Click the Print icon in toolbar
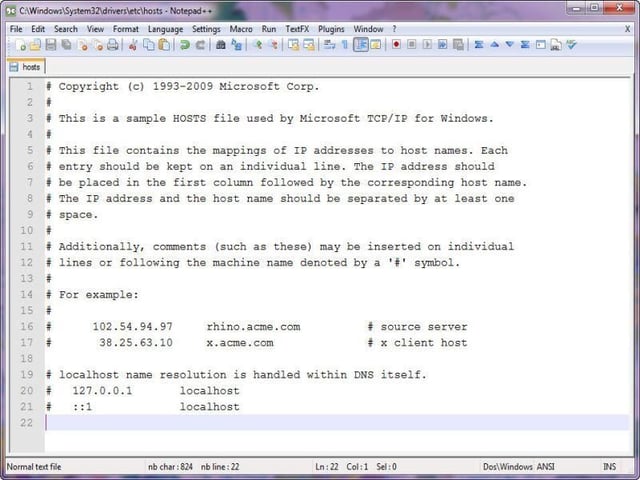Screen dimensions: 640x480 tap(113, 44)
